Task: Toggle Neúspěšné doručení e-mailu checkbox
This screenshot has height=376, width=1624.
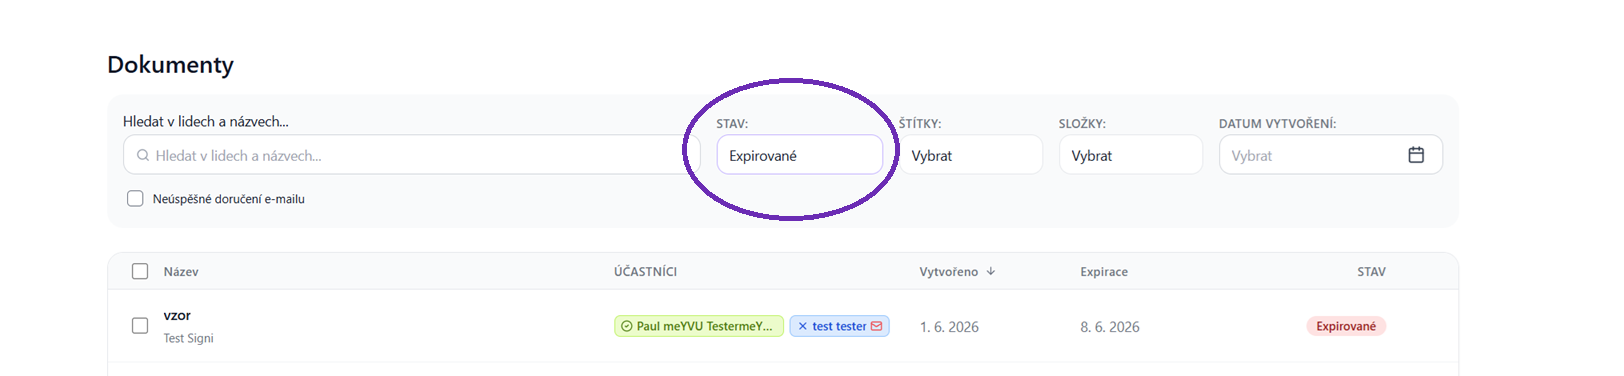Action: coord(135,199)
